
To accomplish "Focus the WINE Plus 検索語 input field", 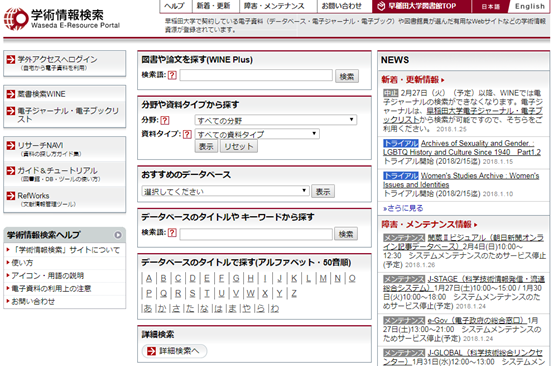I will [x=256, y=75].
